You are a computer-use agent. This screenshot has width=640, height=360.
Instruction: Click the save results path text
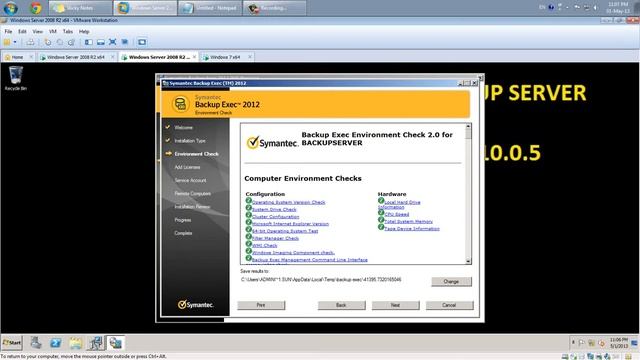point(321,280)
